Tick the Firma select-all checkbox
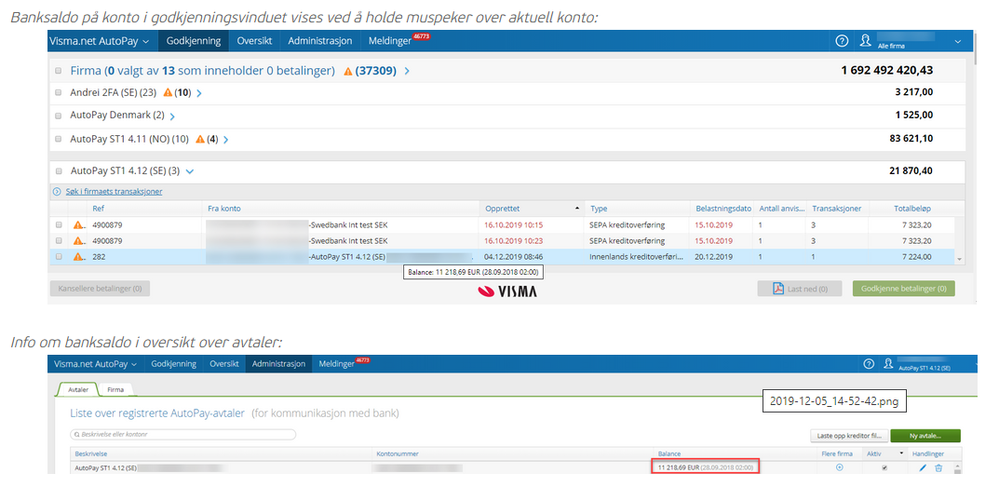 58,71
